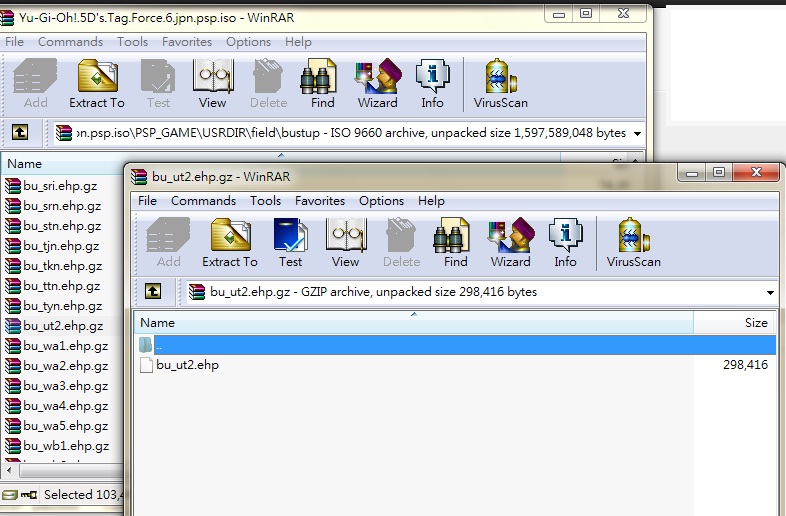Expand address dropdown in Yu-Gi-Oh iso window
The image size is (786, 516).
point(637,133)
